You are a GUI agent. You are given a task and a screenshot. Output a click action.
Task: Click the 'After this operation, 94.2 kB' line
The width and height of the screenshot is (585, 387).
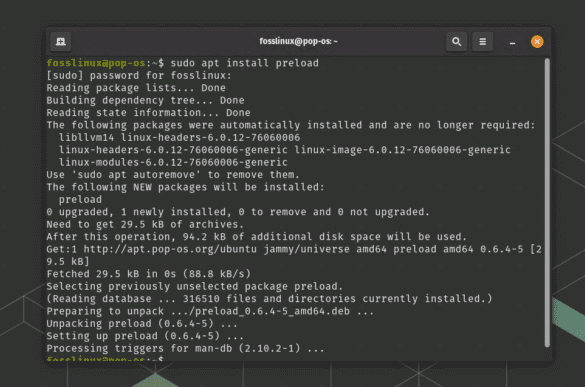(x=256, y=236)
